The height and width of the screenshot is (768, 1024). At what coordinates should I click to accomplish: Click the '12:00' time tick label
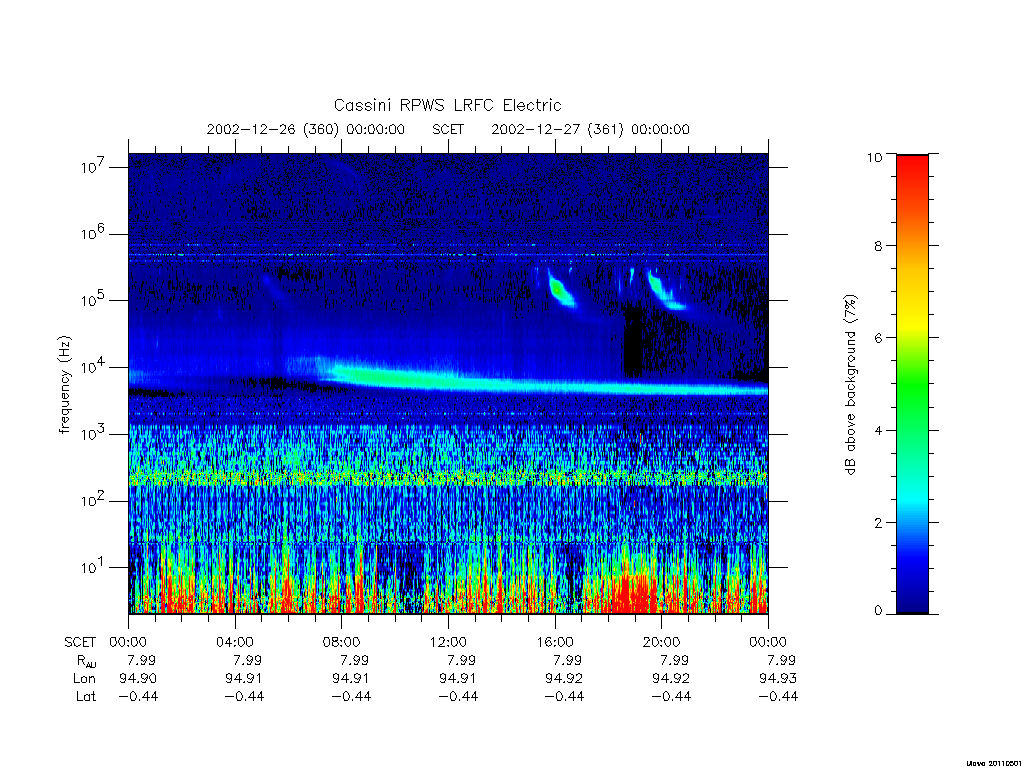click(448, 642)
